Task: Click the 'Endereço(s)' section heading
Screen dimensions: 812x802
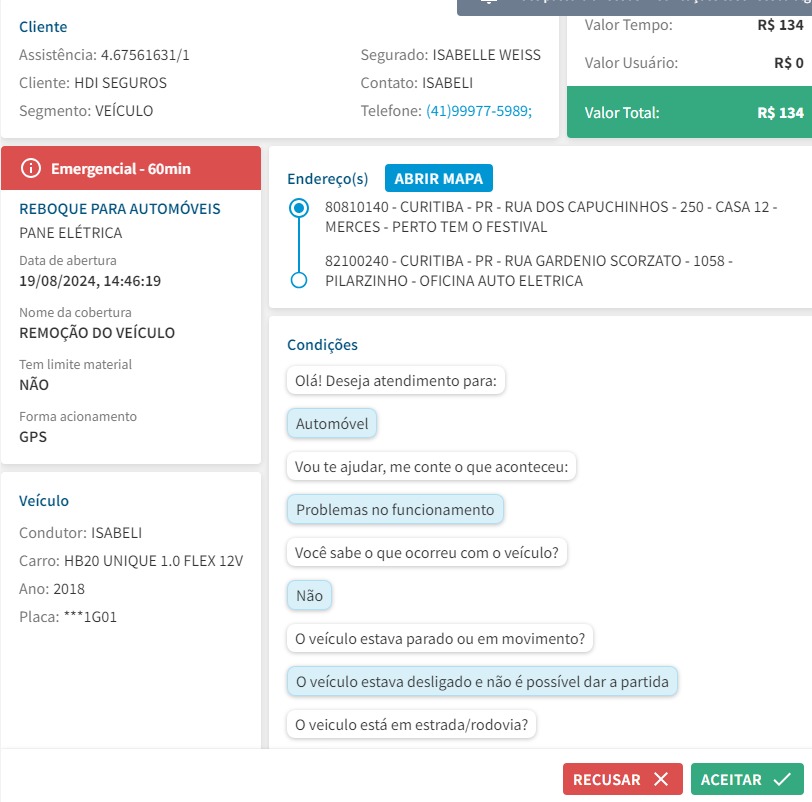Action: (327, 179)
